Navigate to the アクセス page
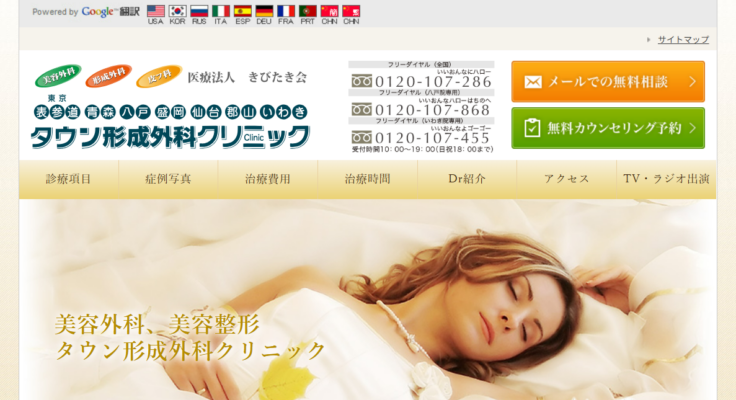The height and width of the screenshot is (400, 736). [x=566, y=179]
